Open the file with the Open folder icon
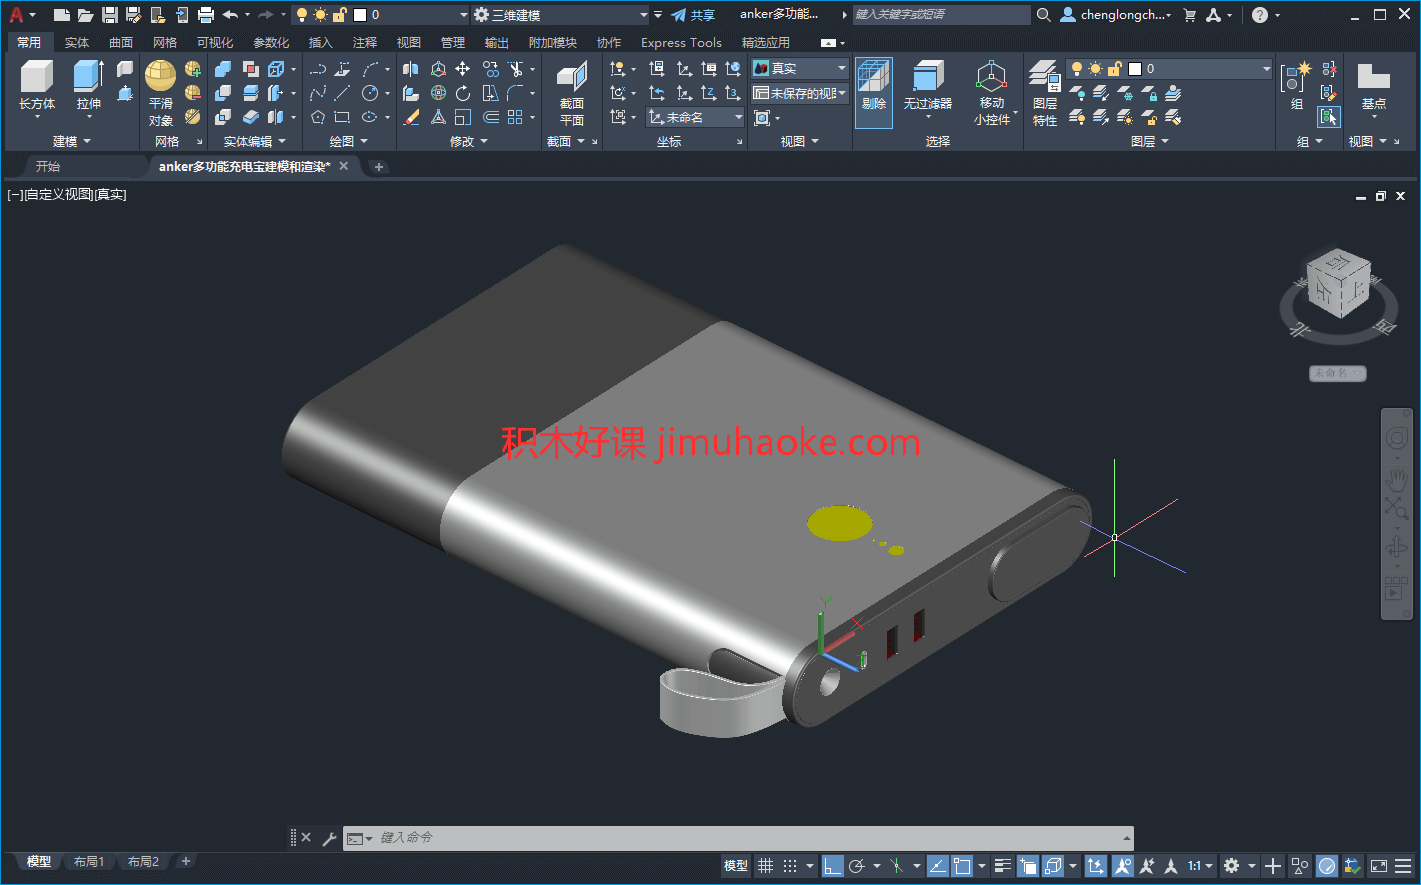 86,14
